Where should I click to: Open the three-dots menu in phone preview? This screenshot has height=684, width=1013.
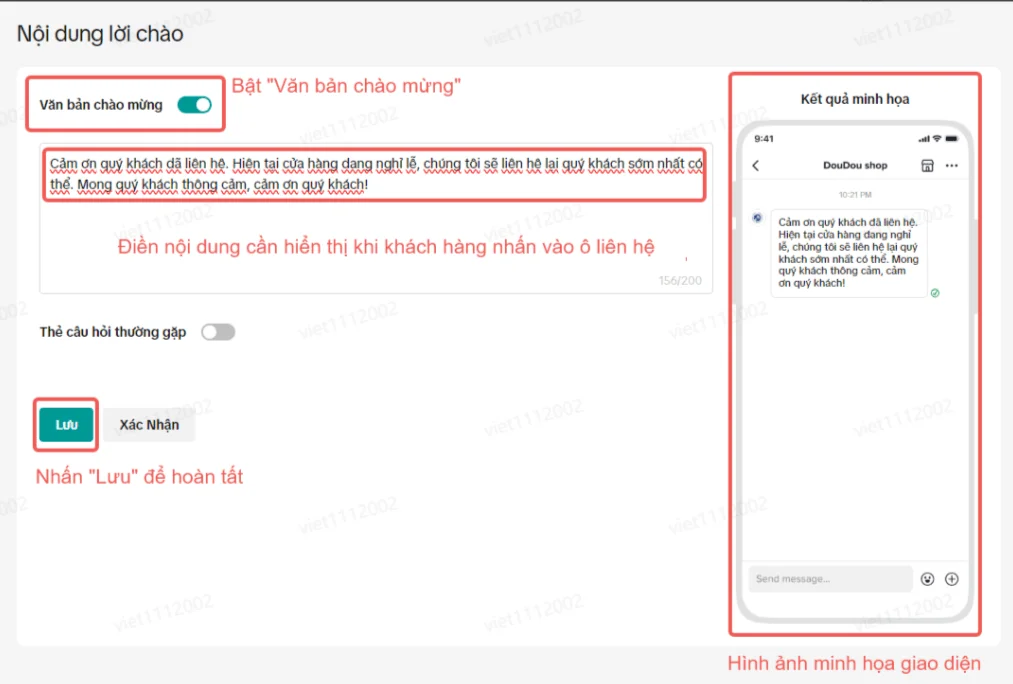[952, 165]
